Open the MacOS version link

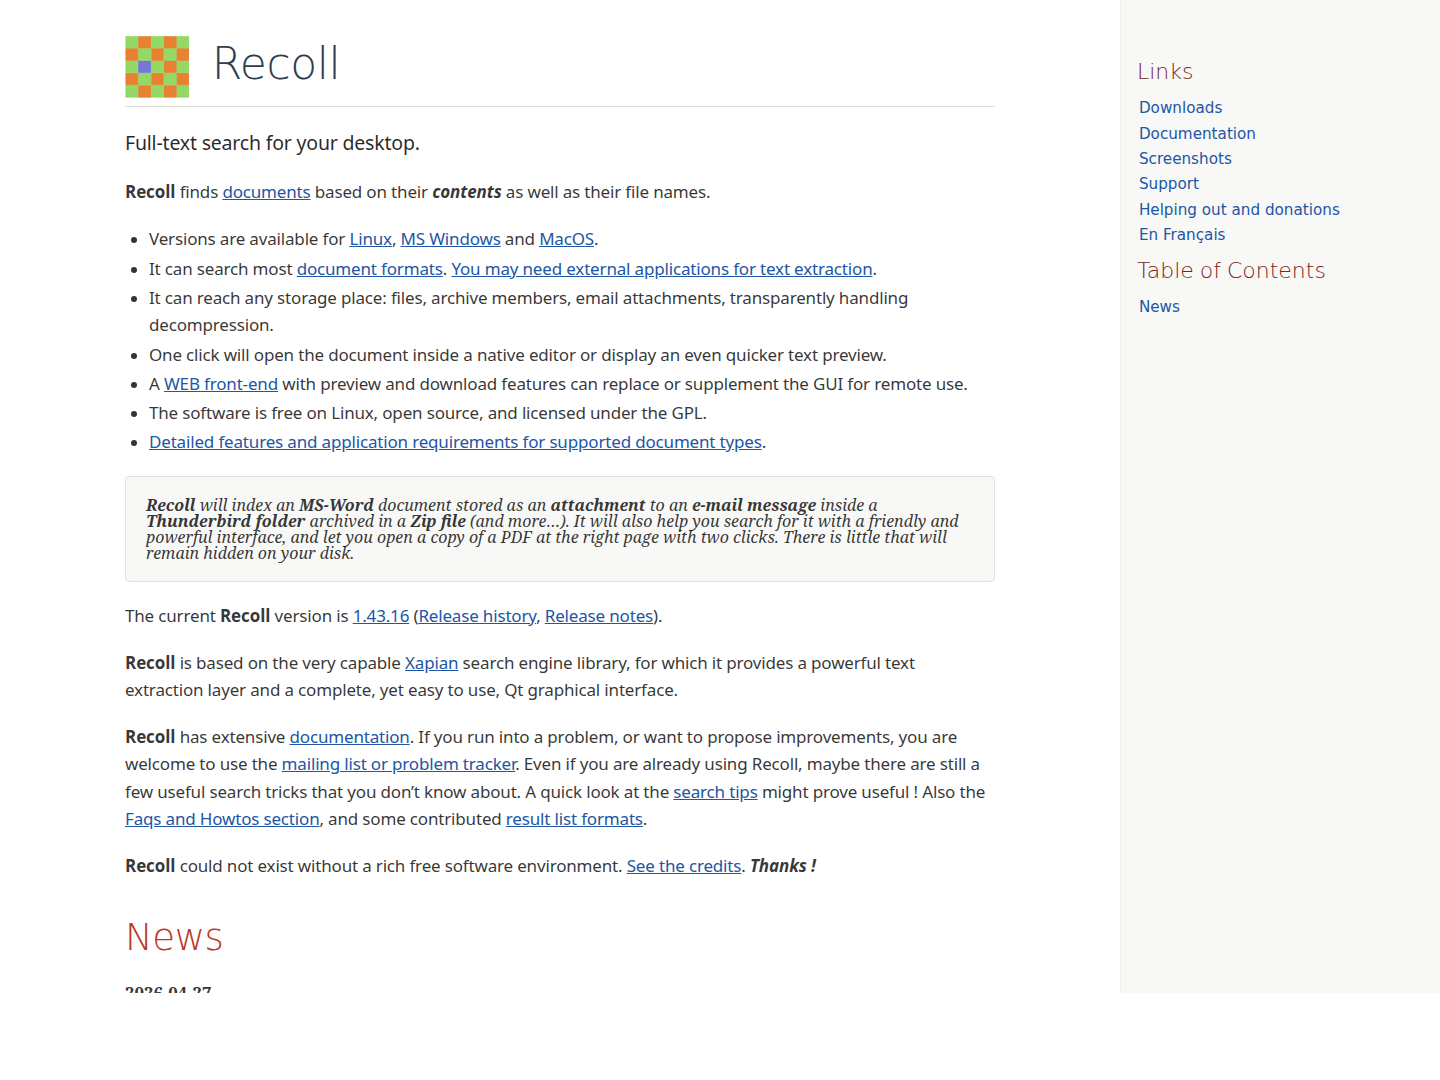[567, 239]
